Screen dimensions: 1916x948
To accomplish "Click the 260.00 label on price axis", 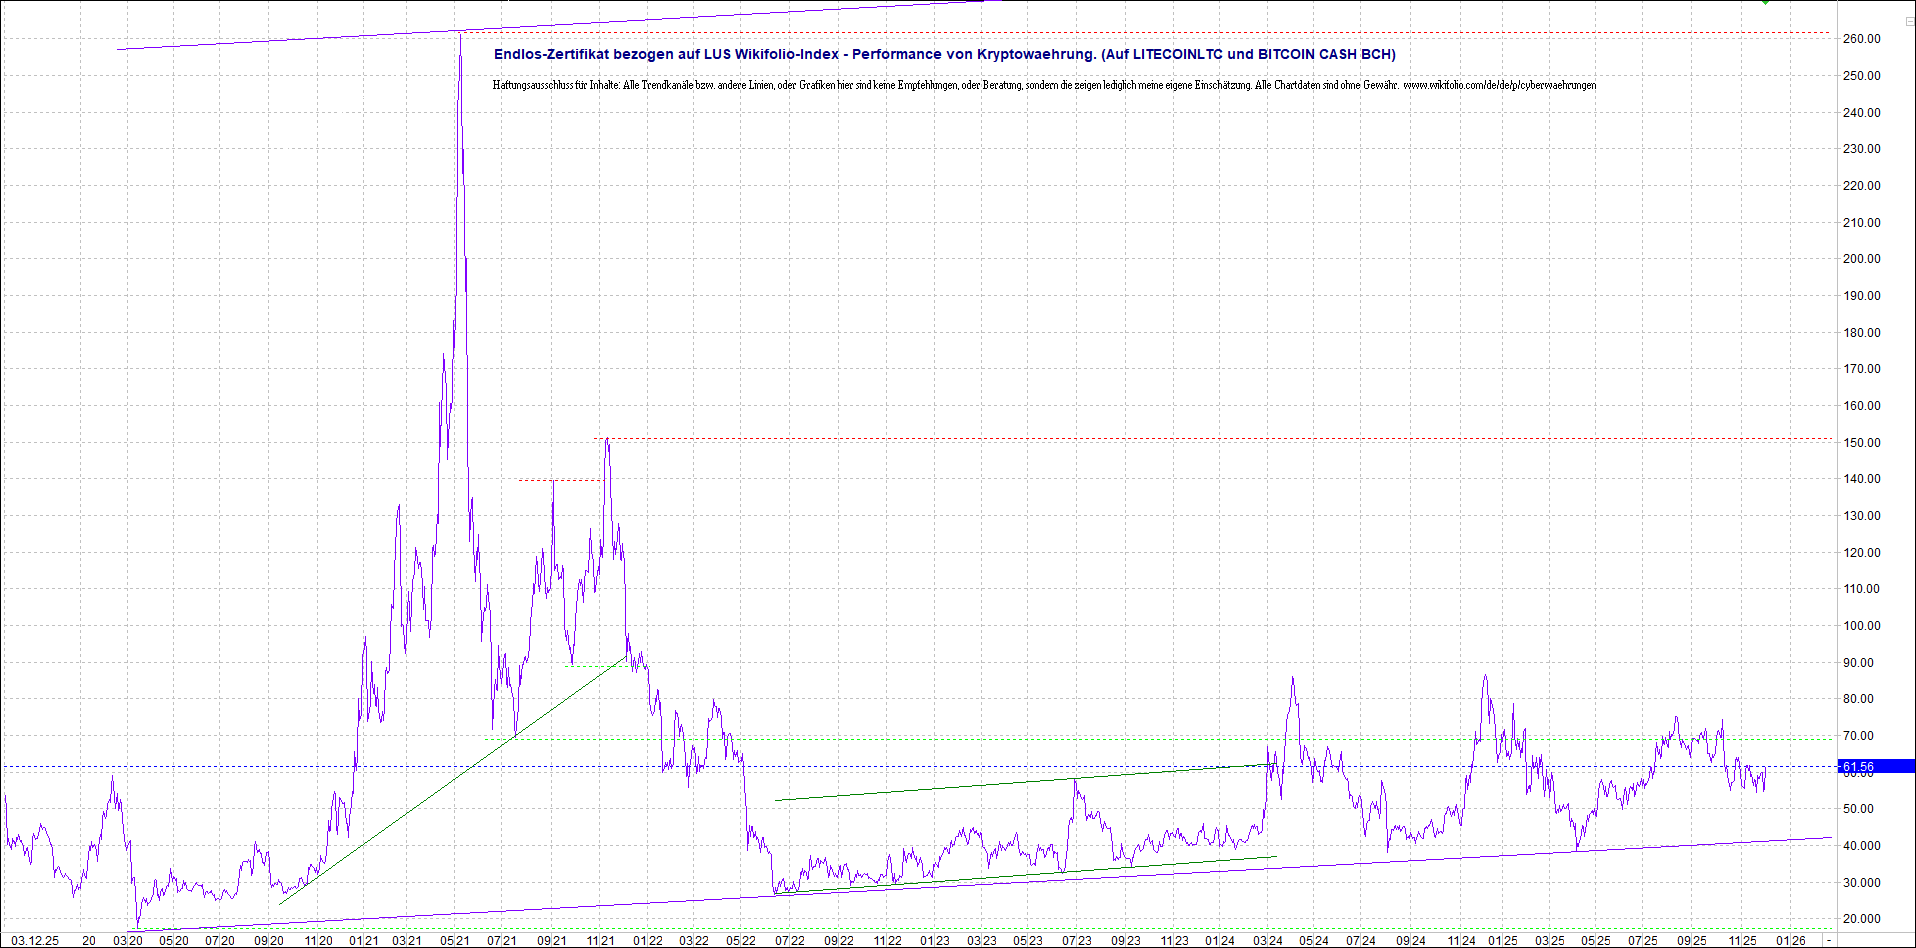I will click(1862, 39).
